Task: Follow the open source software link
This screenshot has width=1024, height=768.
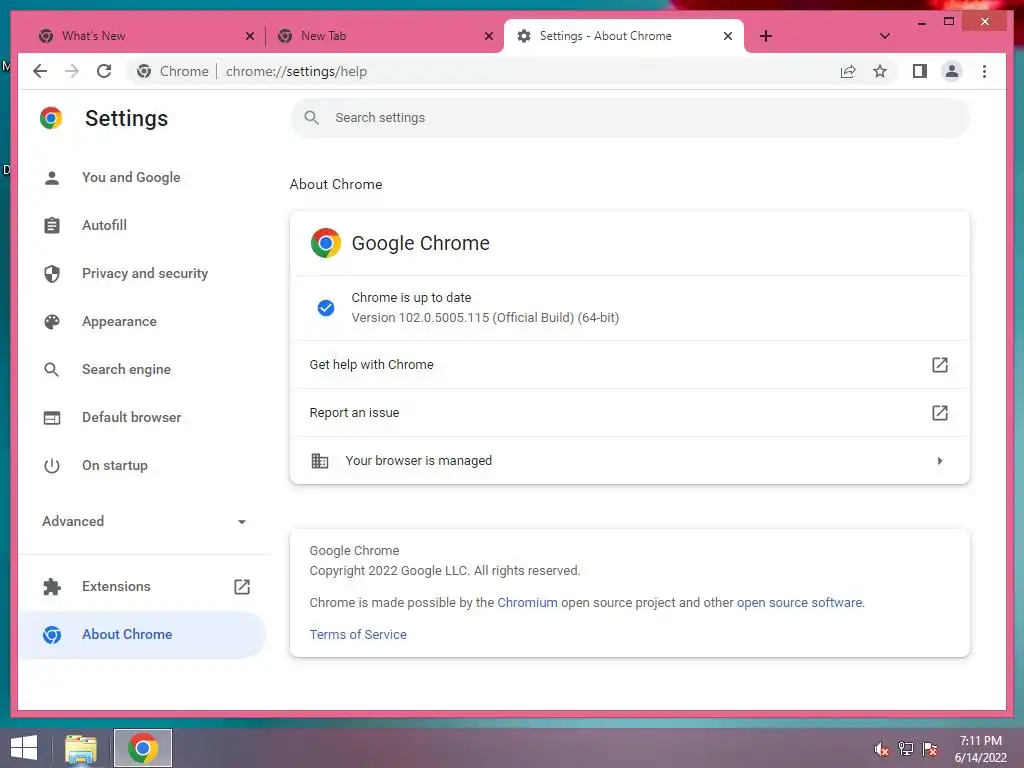Action: (799, 603)
